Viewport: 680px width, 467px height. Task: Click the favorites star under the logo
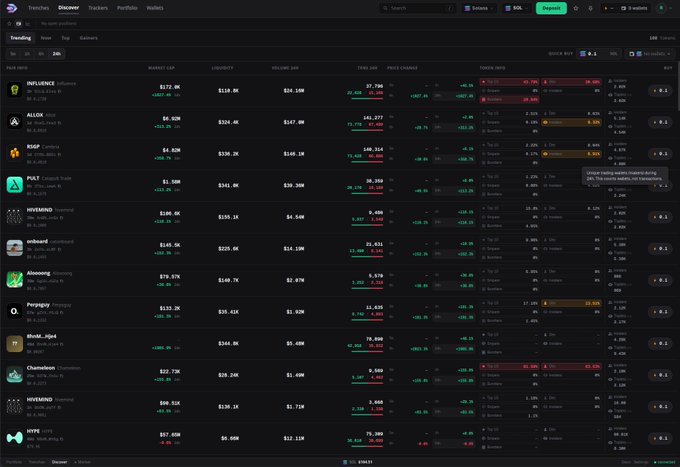[9, 23]
